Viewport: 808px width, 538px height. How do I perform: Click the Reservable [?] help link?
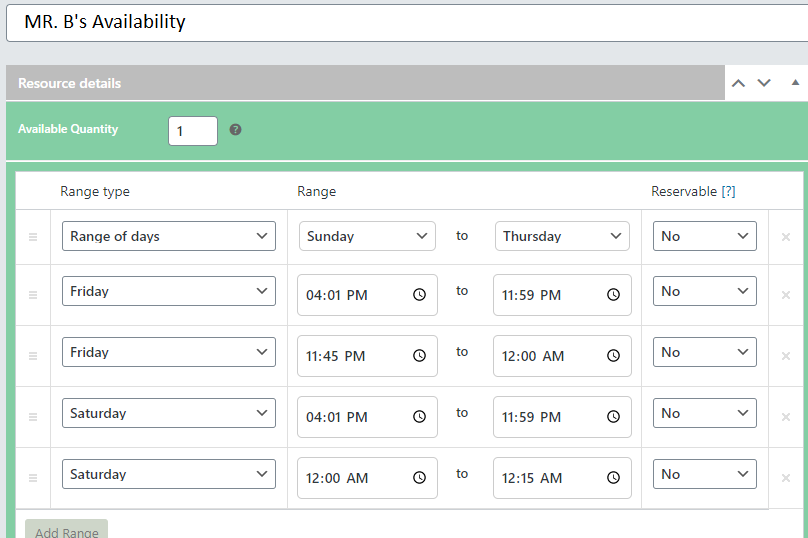[728, 191]
